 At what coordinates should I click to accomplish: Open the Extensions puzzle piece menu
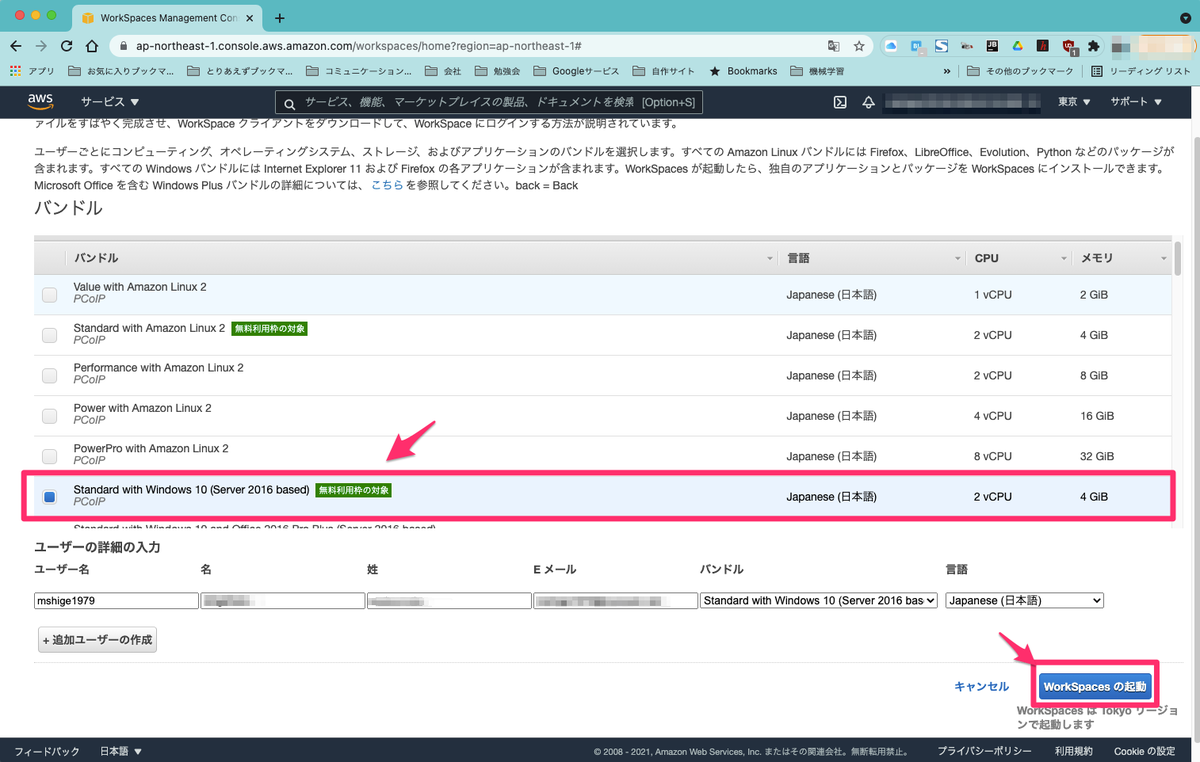tap(1093, 46)
